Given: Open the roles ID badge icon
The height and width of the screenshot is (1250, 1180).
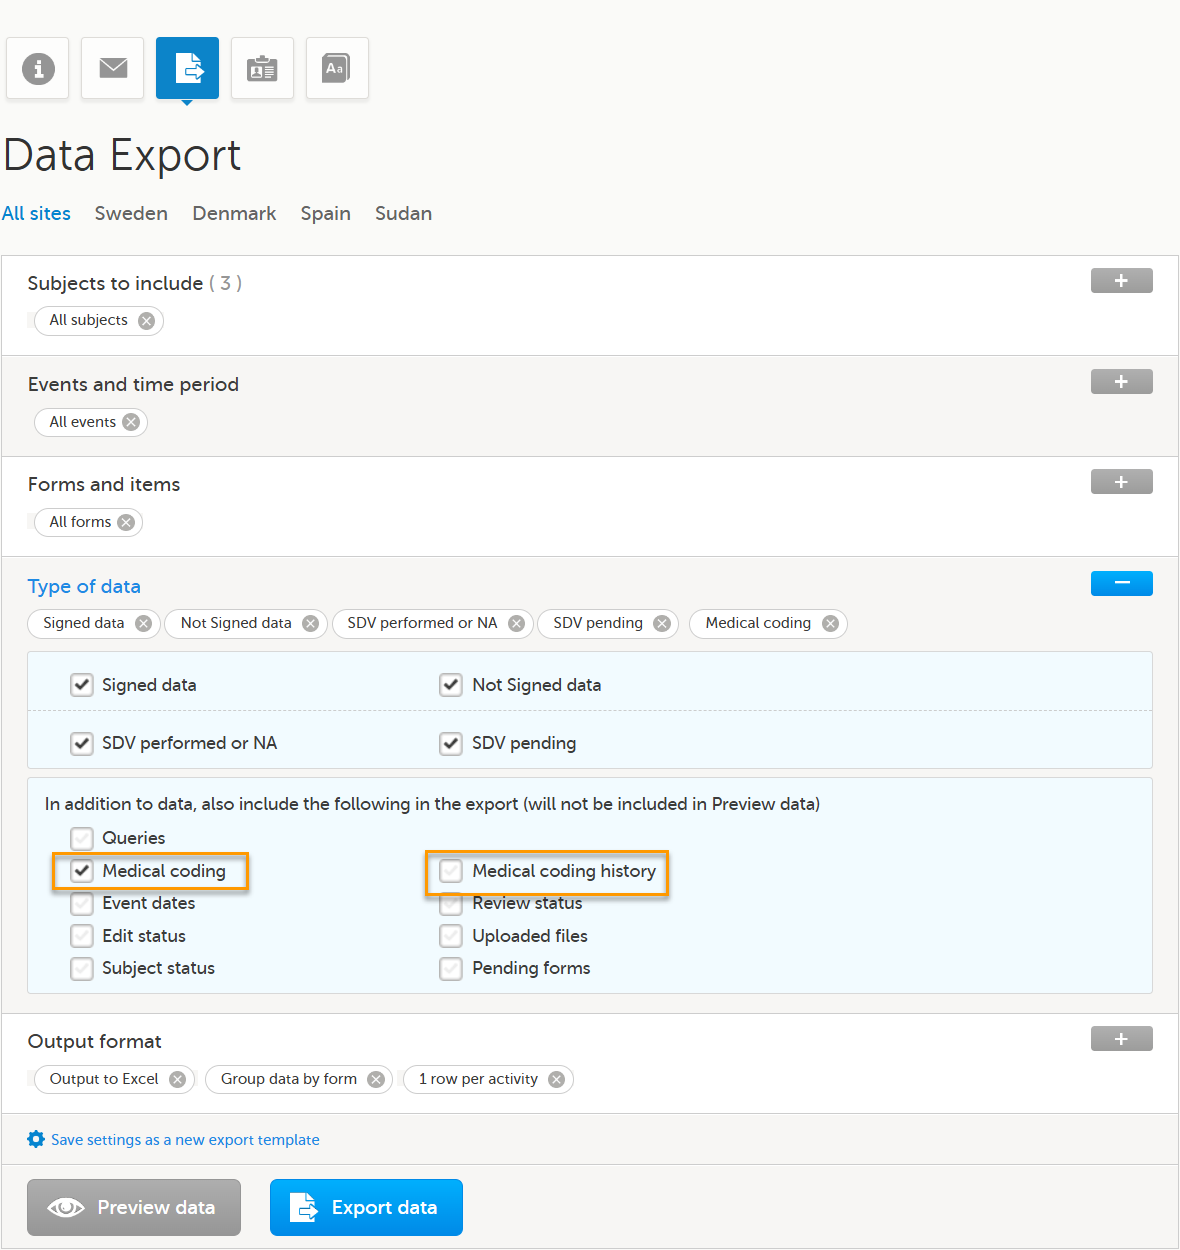Looking at the screenshot, I should pos(262,68).
